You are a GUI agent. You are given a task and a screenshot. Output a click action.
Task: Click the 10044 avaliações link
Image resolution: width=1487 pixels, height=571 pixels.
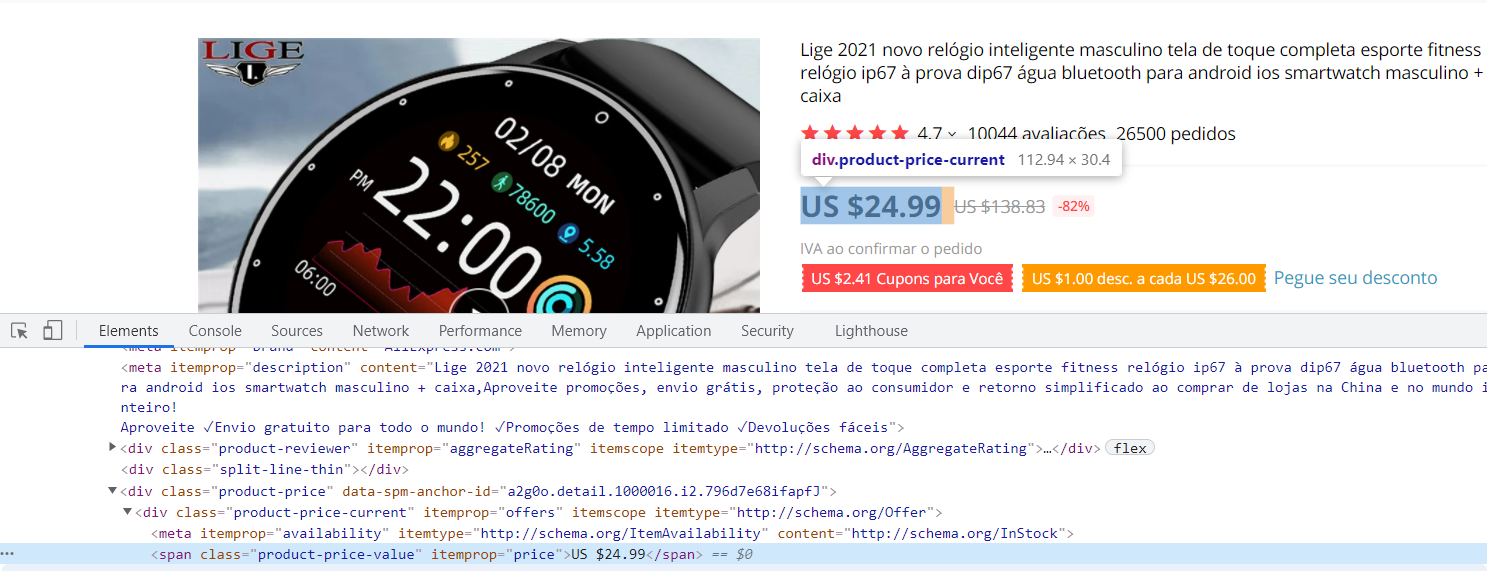(x=1036, y=134)
